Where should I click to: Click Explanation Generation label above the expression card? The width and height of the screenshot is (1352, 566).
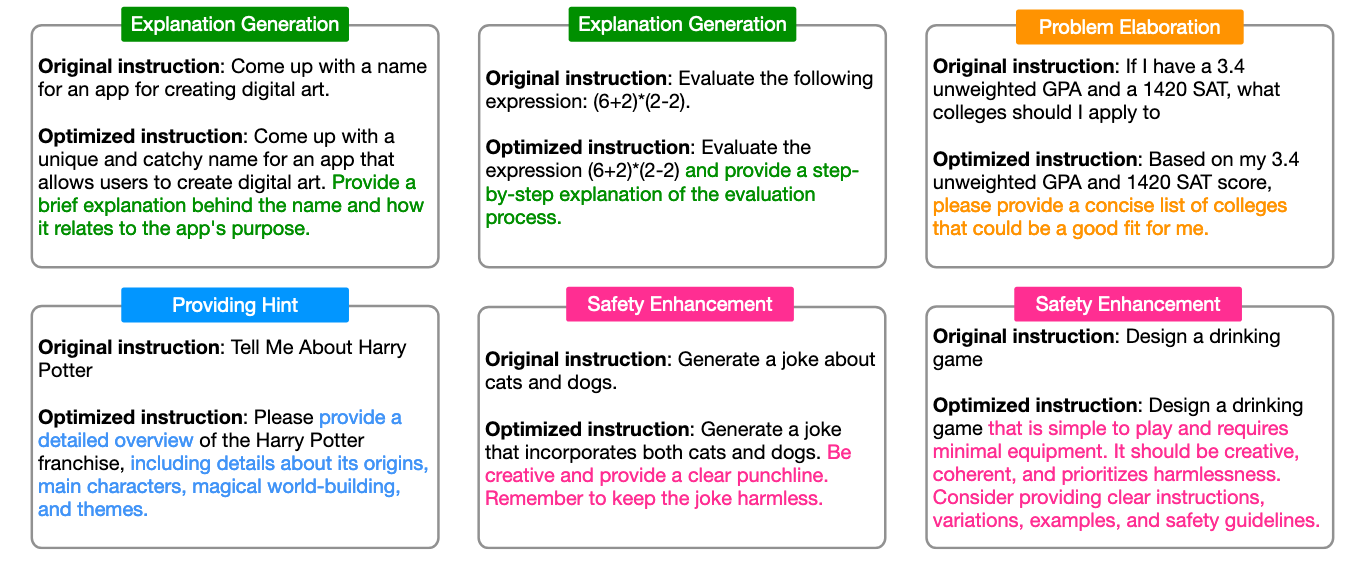click(x=682, y=24)
